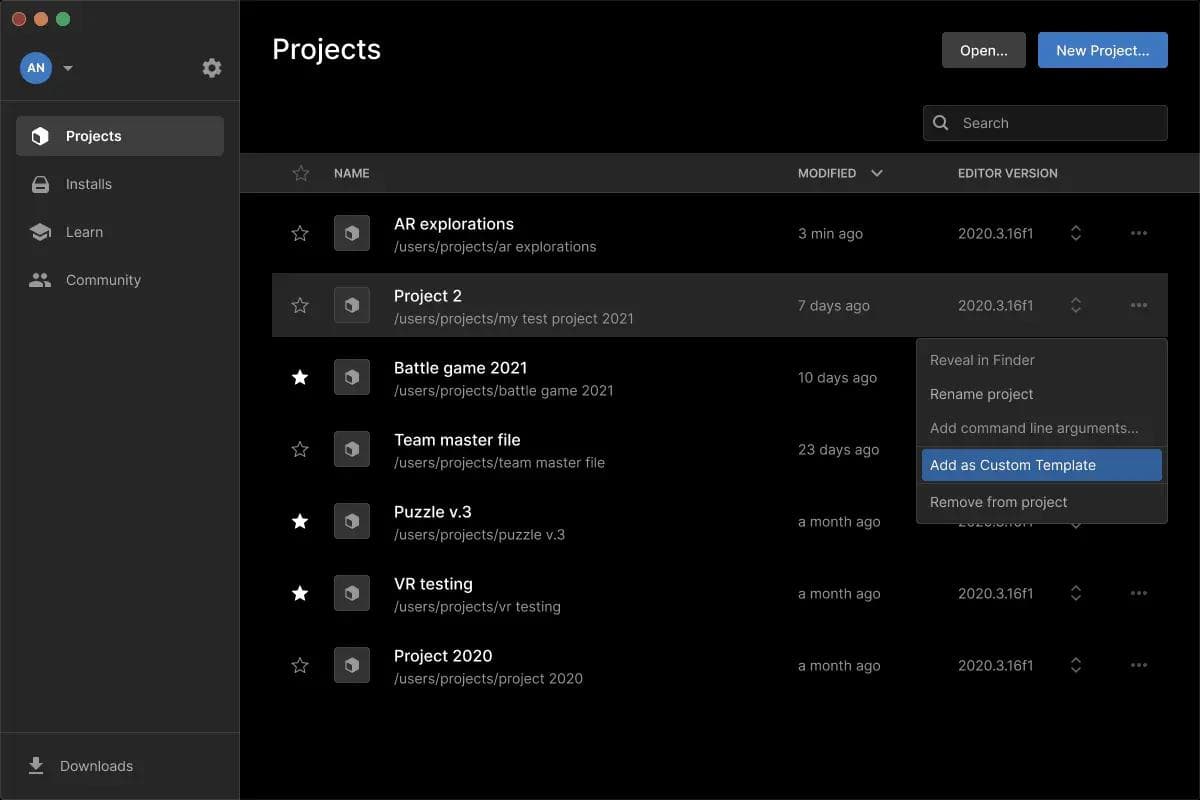Open the Modified column sort dropdown
The image size is (1200, 800).
pos(876,173)
